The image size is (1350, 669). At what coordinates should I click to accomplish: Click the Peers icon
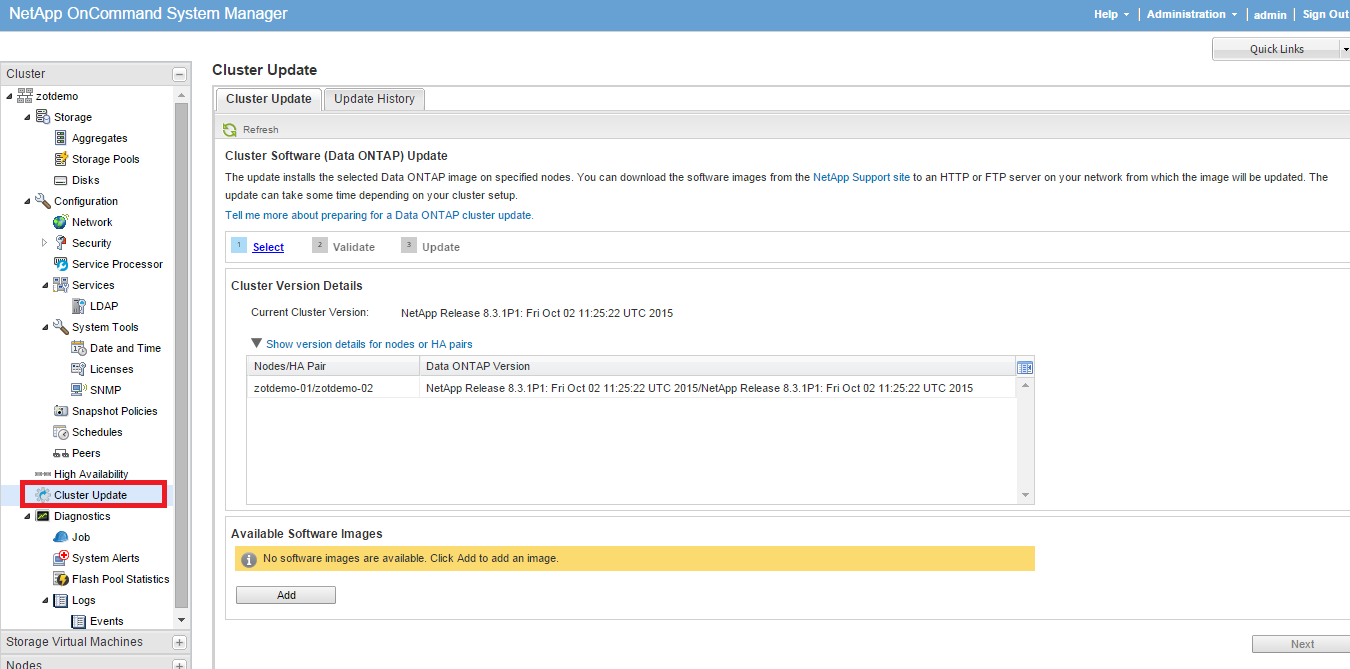tap(61, 453)
